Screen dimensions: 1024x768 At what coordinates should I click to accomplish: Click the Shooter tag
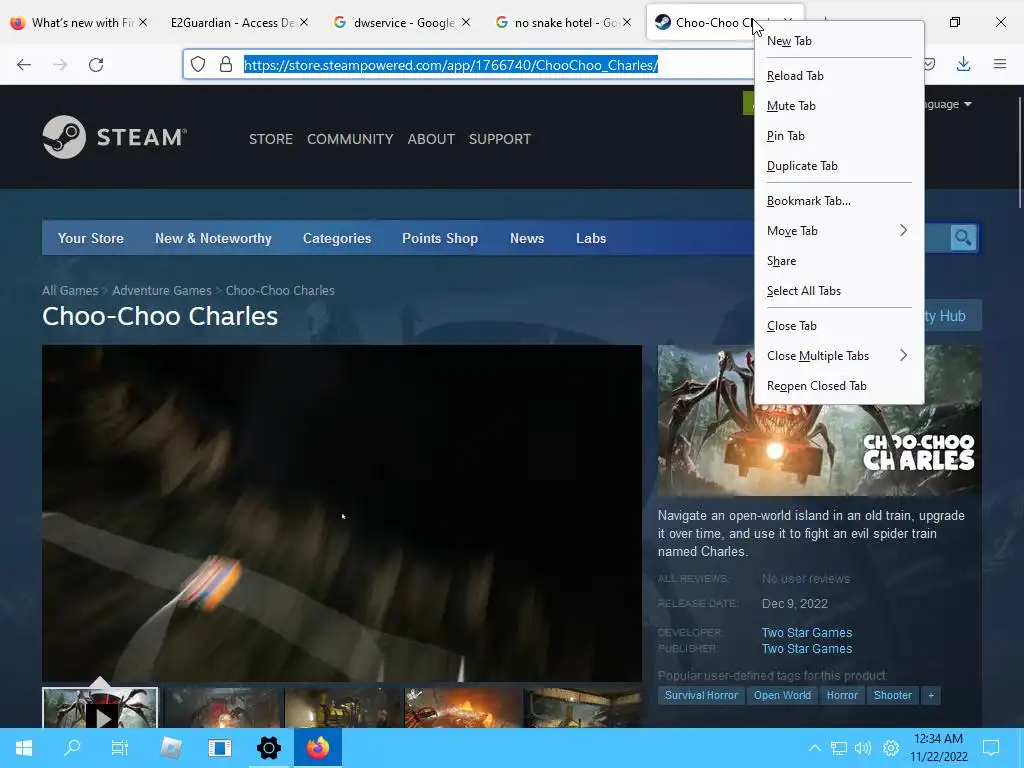point(893,696)
